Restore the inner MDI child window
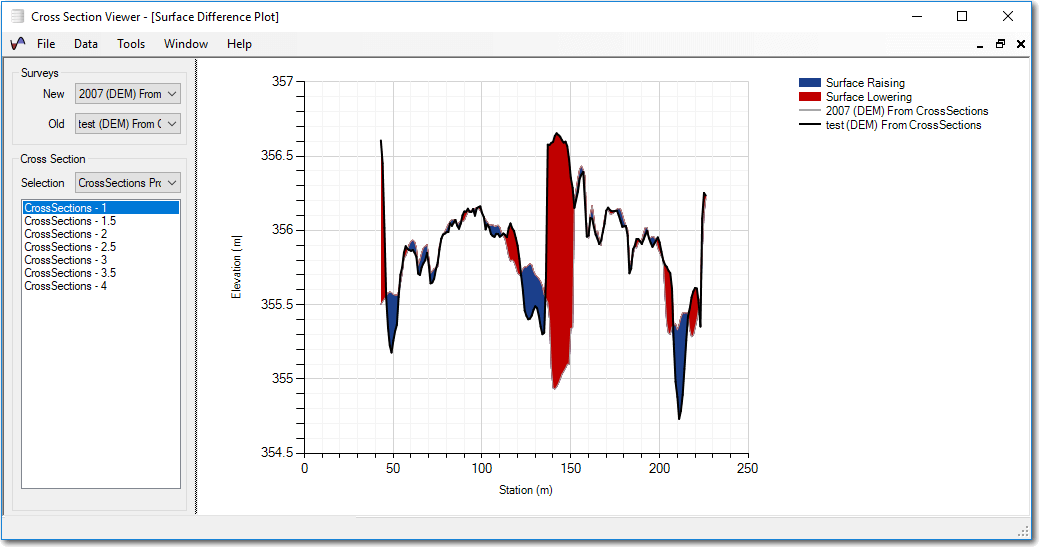Screen dimensions: 1039x547 tap(1000, 44)
